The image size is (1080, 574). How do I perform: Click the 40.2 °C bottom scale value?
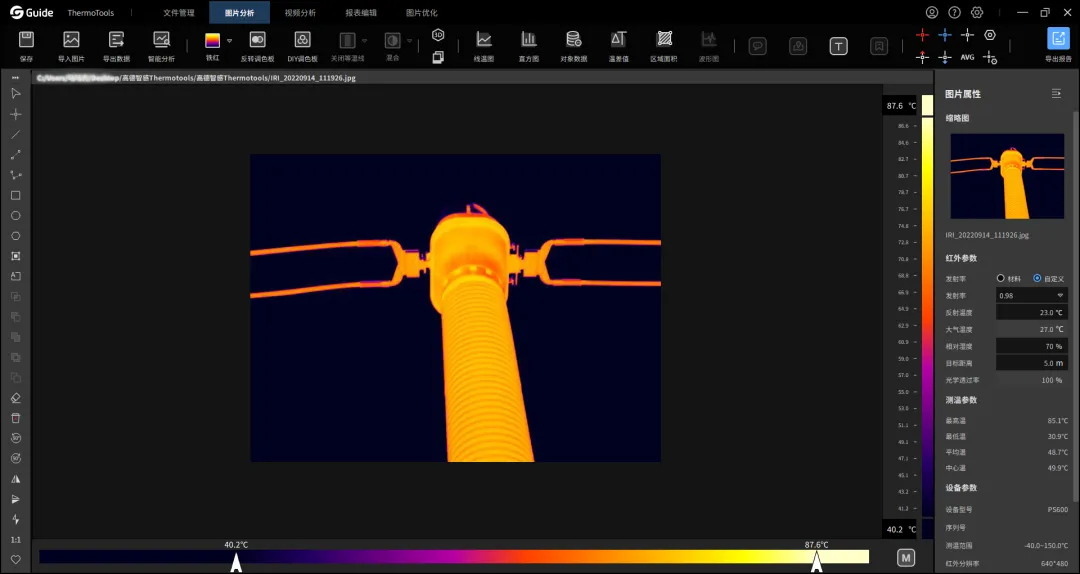pyautogui.click(x=901, y=529)
